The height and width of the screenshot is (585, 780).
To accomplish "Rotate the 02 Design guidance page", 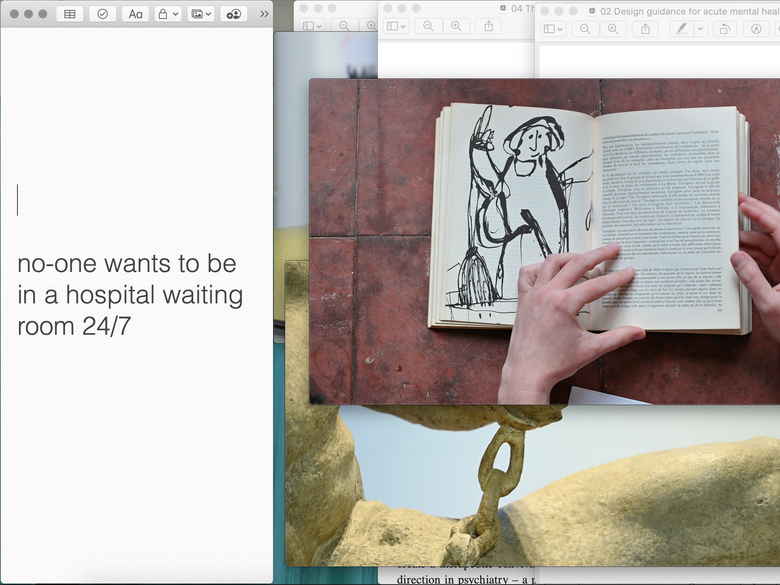I will [725, 29].
